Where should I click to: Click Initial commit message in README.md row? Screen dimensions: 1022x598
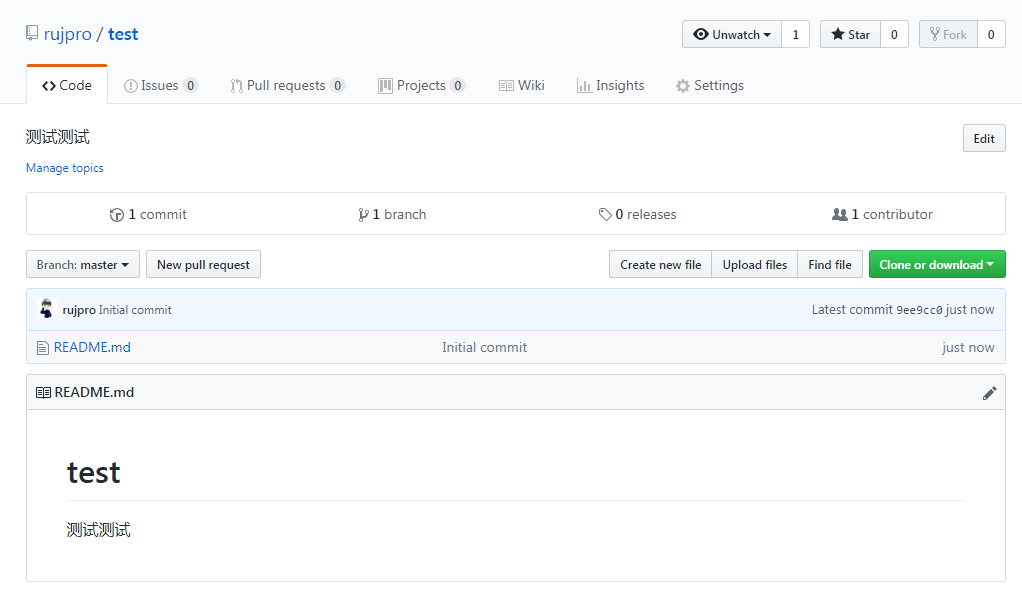[484, 348]
